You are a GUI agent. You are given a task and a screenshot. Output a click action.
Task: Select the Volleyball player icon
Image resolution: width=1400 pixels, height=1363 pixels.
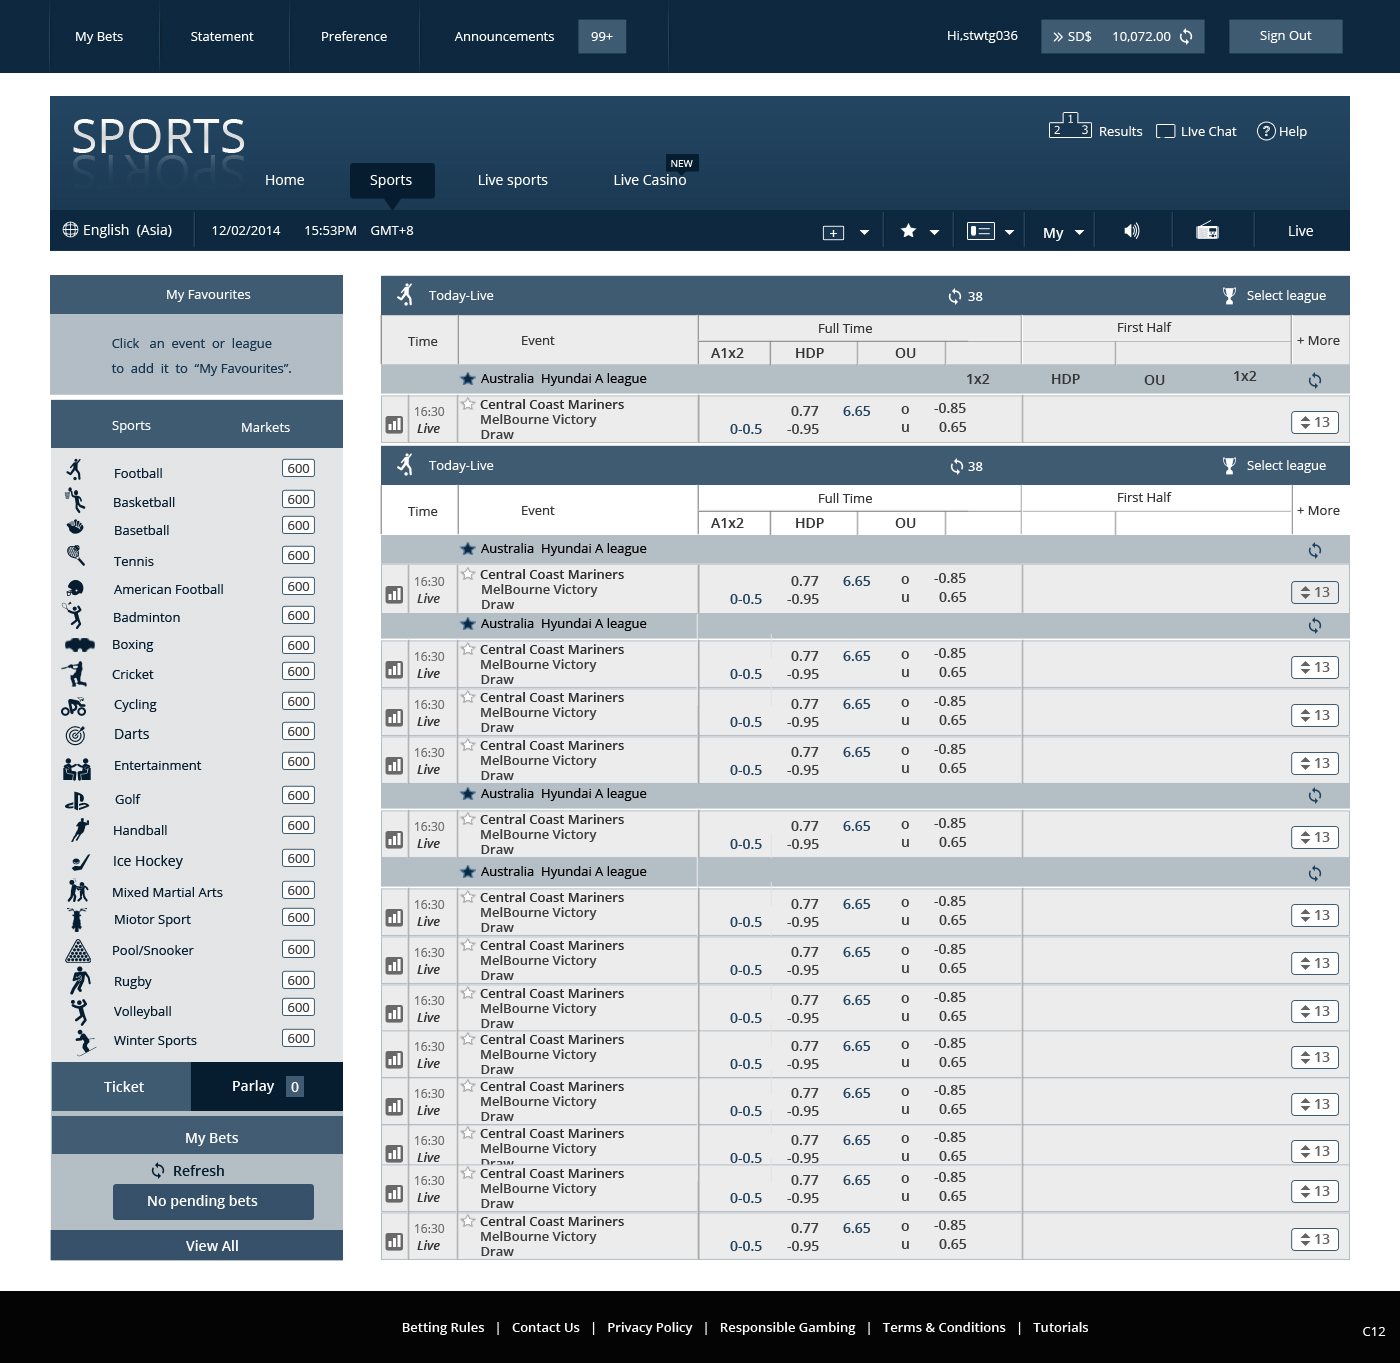point(80,1011)
